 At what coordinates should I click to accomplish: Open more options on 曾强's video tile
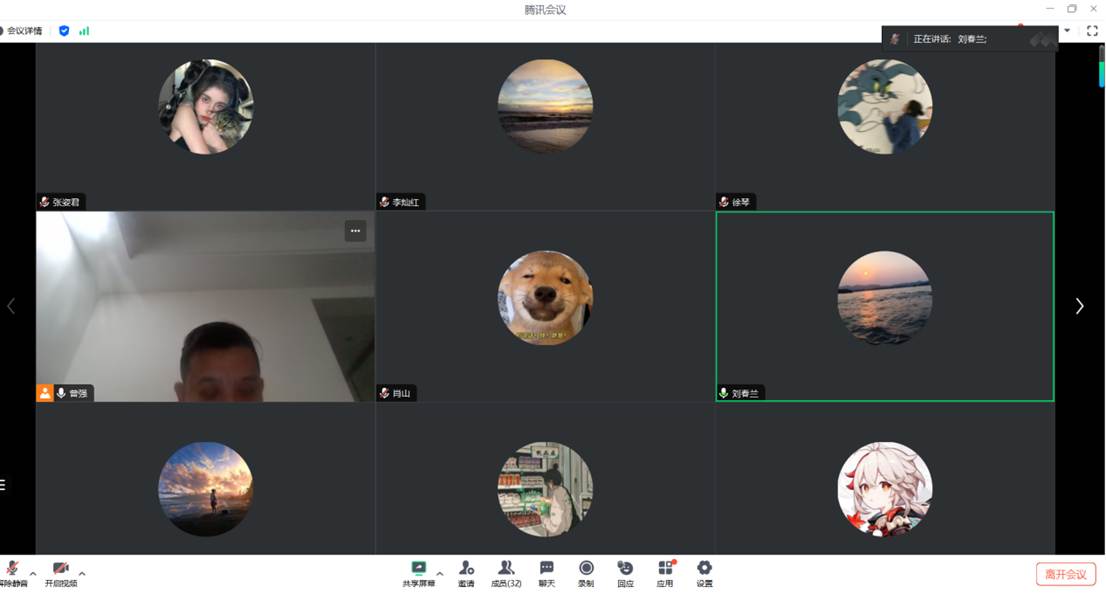pos(355,231)
